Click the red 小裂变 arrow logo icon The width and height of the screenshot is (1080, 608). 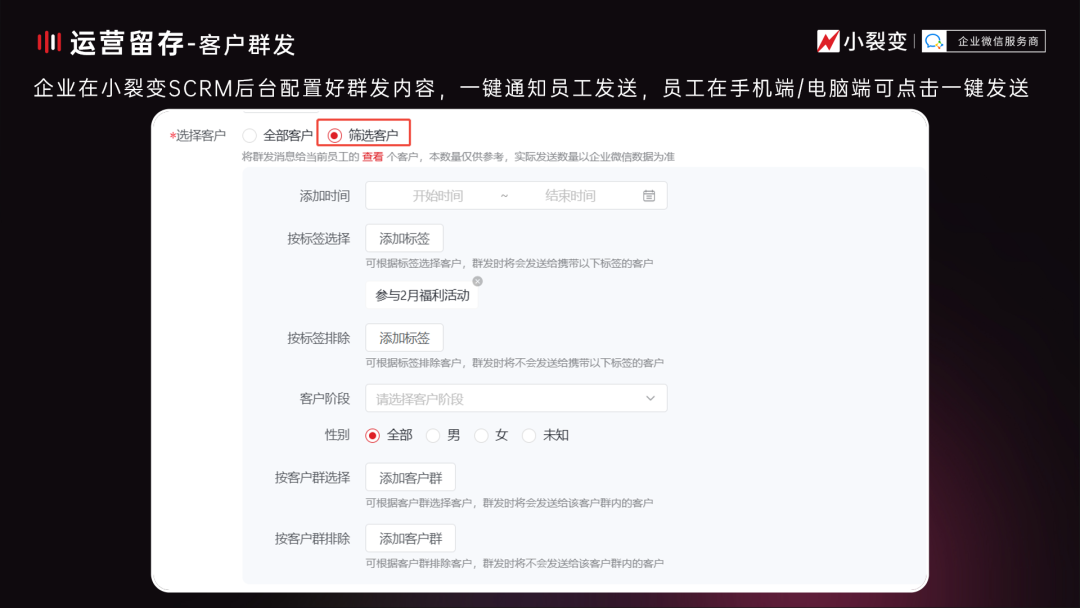828,42
